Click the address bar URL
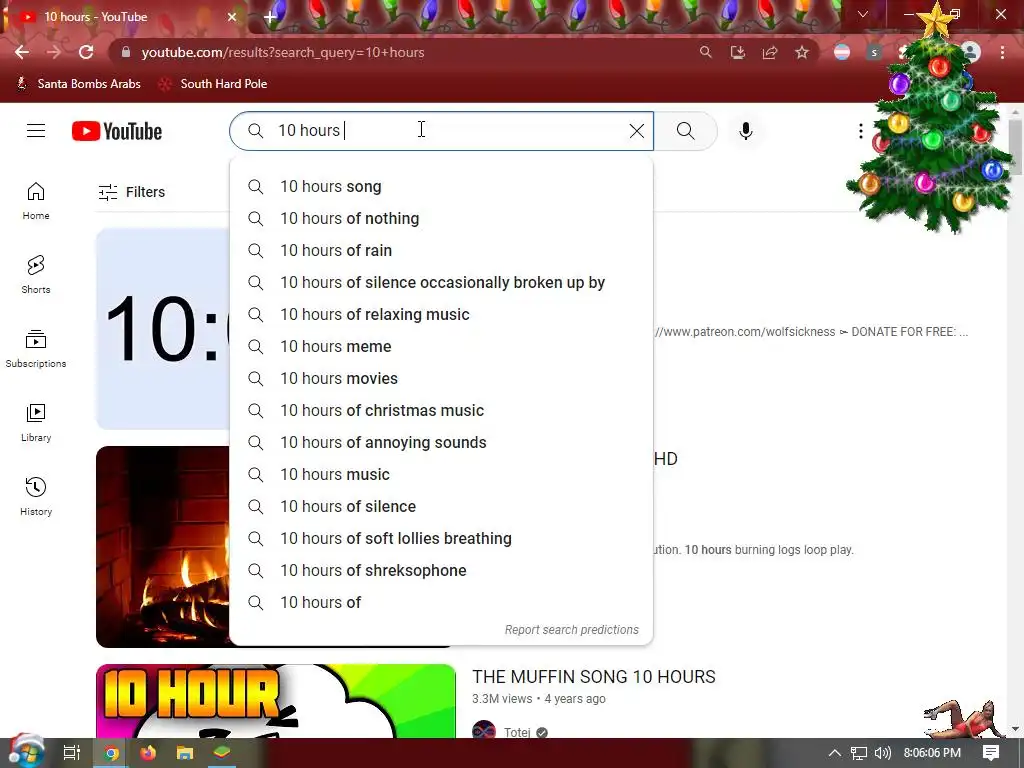The height and width of the screenshot is (768, 1024). pos(283,52)
